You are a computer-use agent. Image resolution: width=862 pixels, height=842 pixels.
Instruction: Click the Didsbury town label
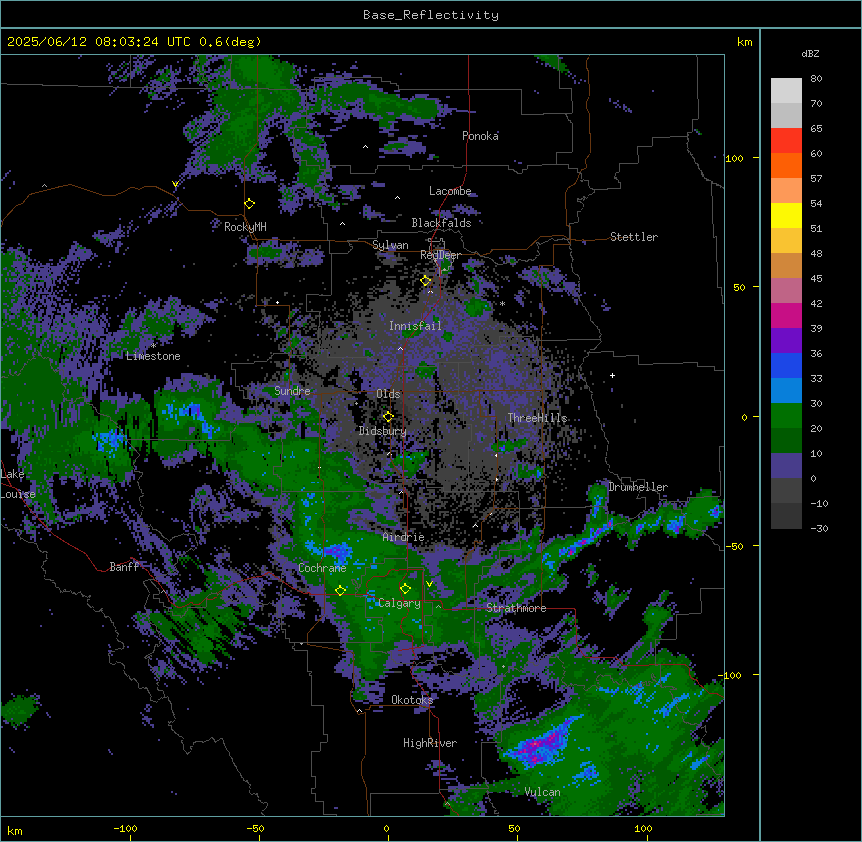tap(383, 431)
